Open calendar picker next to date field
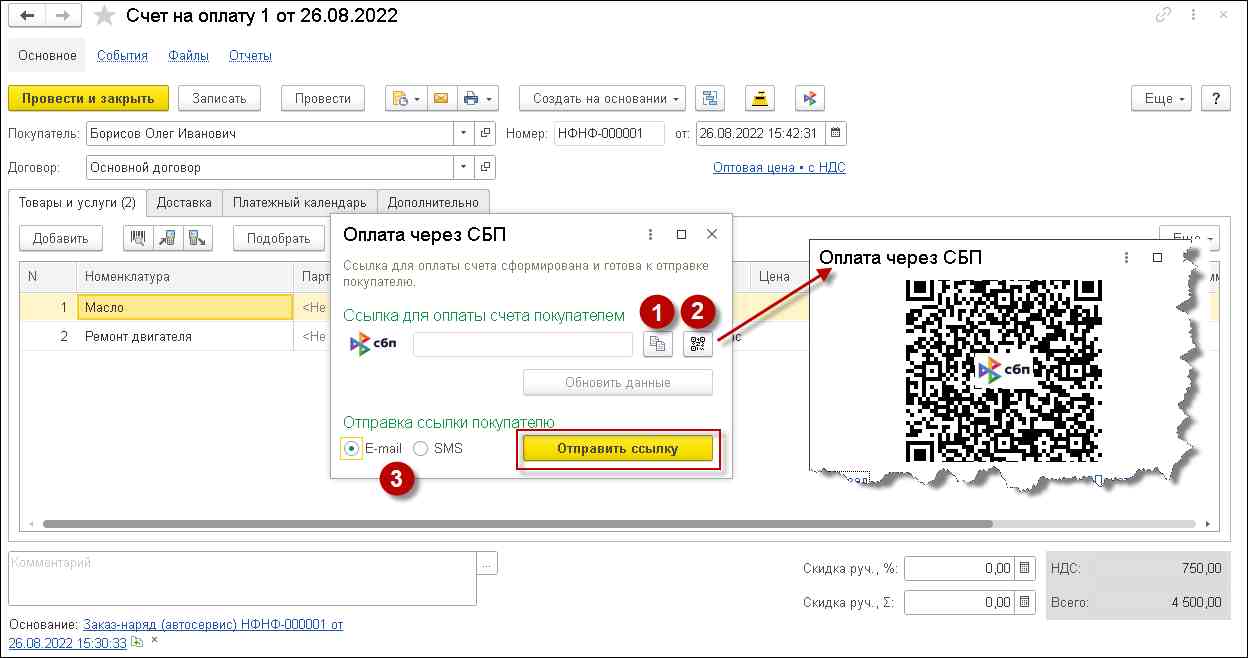Screen dimensions: 1248x658 tap(837, 133)
